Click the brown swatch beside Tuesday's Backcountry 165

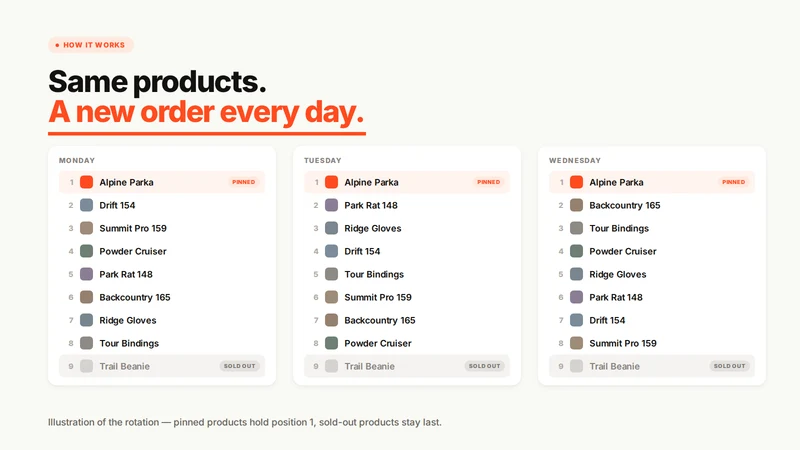pyautogui.click(x=332, y=320)
